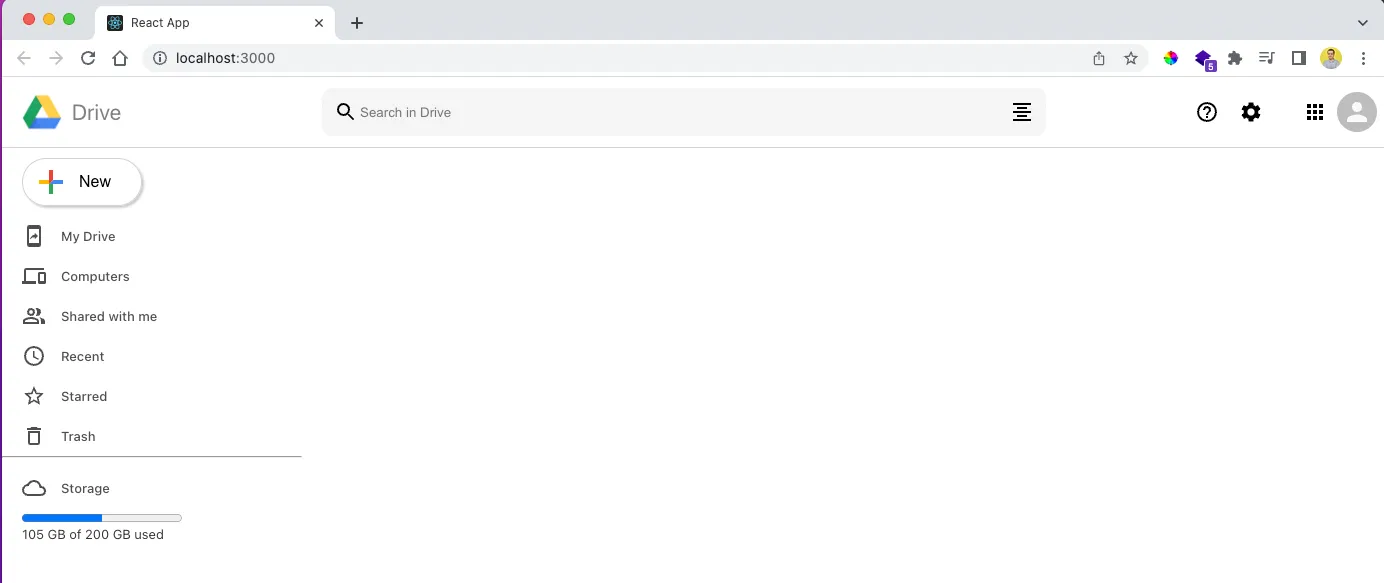1384x583 pixels.
Task: Click the Shared with me people icon
Action: click(x=34, y=316)
